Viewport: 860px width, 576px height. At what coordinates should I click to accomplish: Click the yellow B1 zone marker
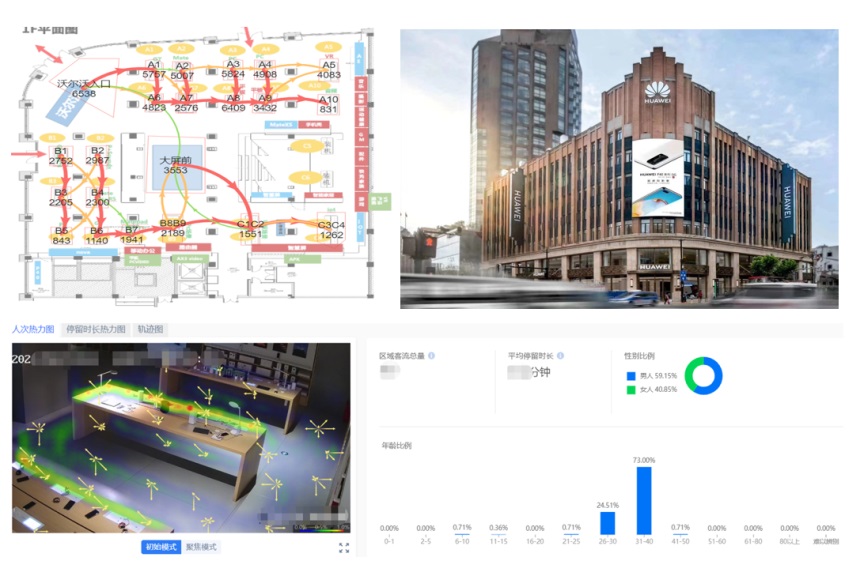(52, 138)
